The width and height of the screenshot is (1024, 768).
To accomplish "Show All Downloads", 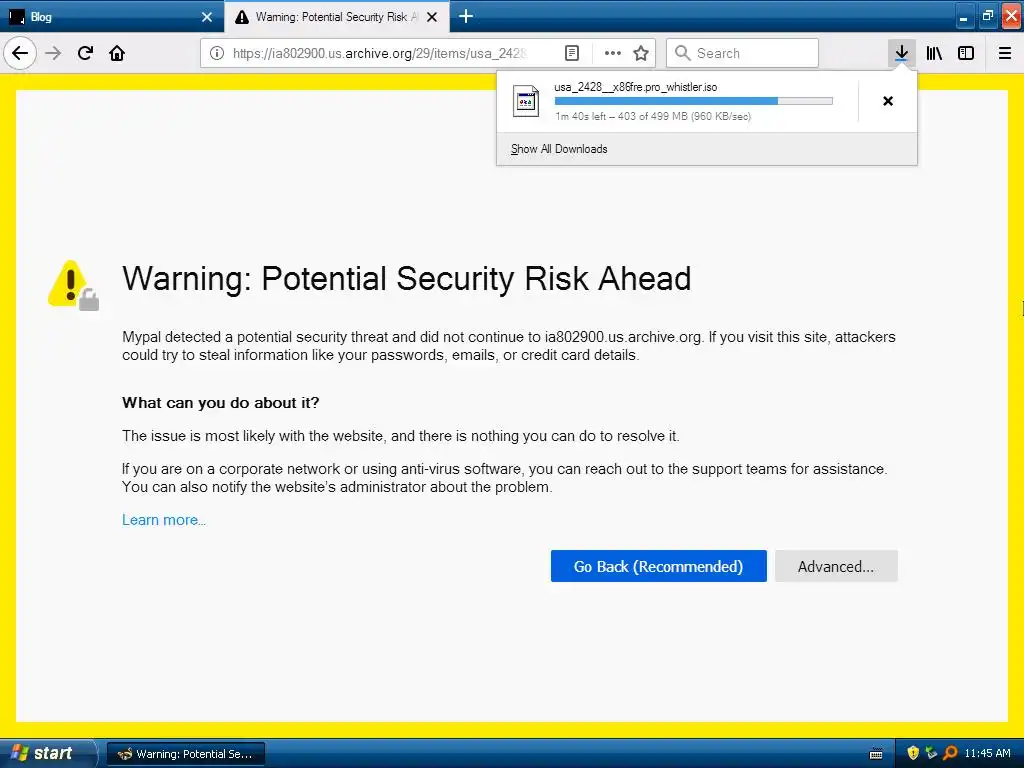I will click(x=559, y=149).
